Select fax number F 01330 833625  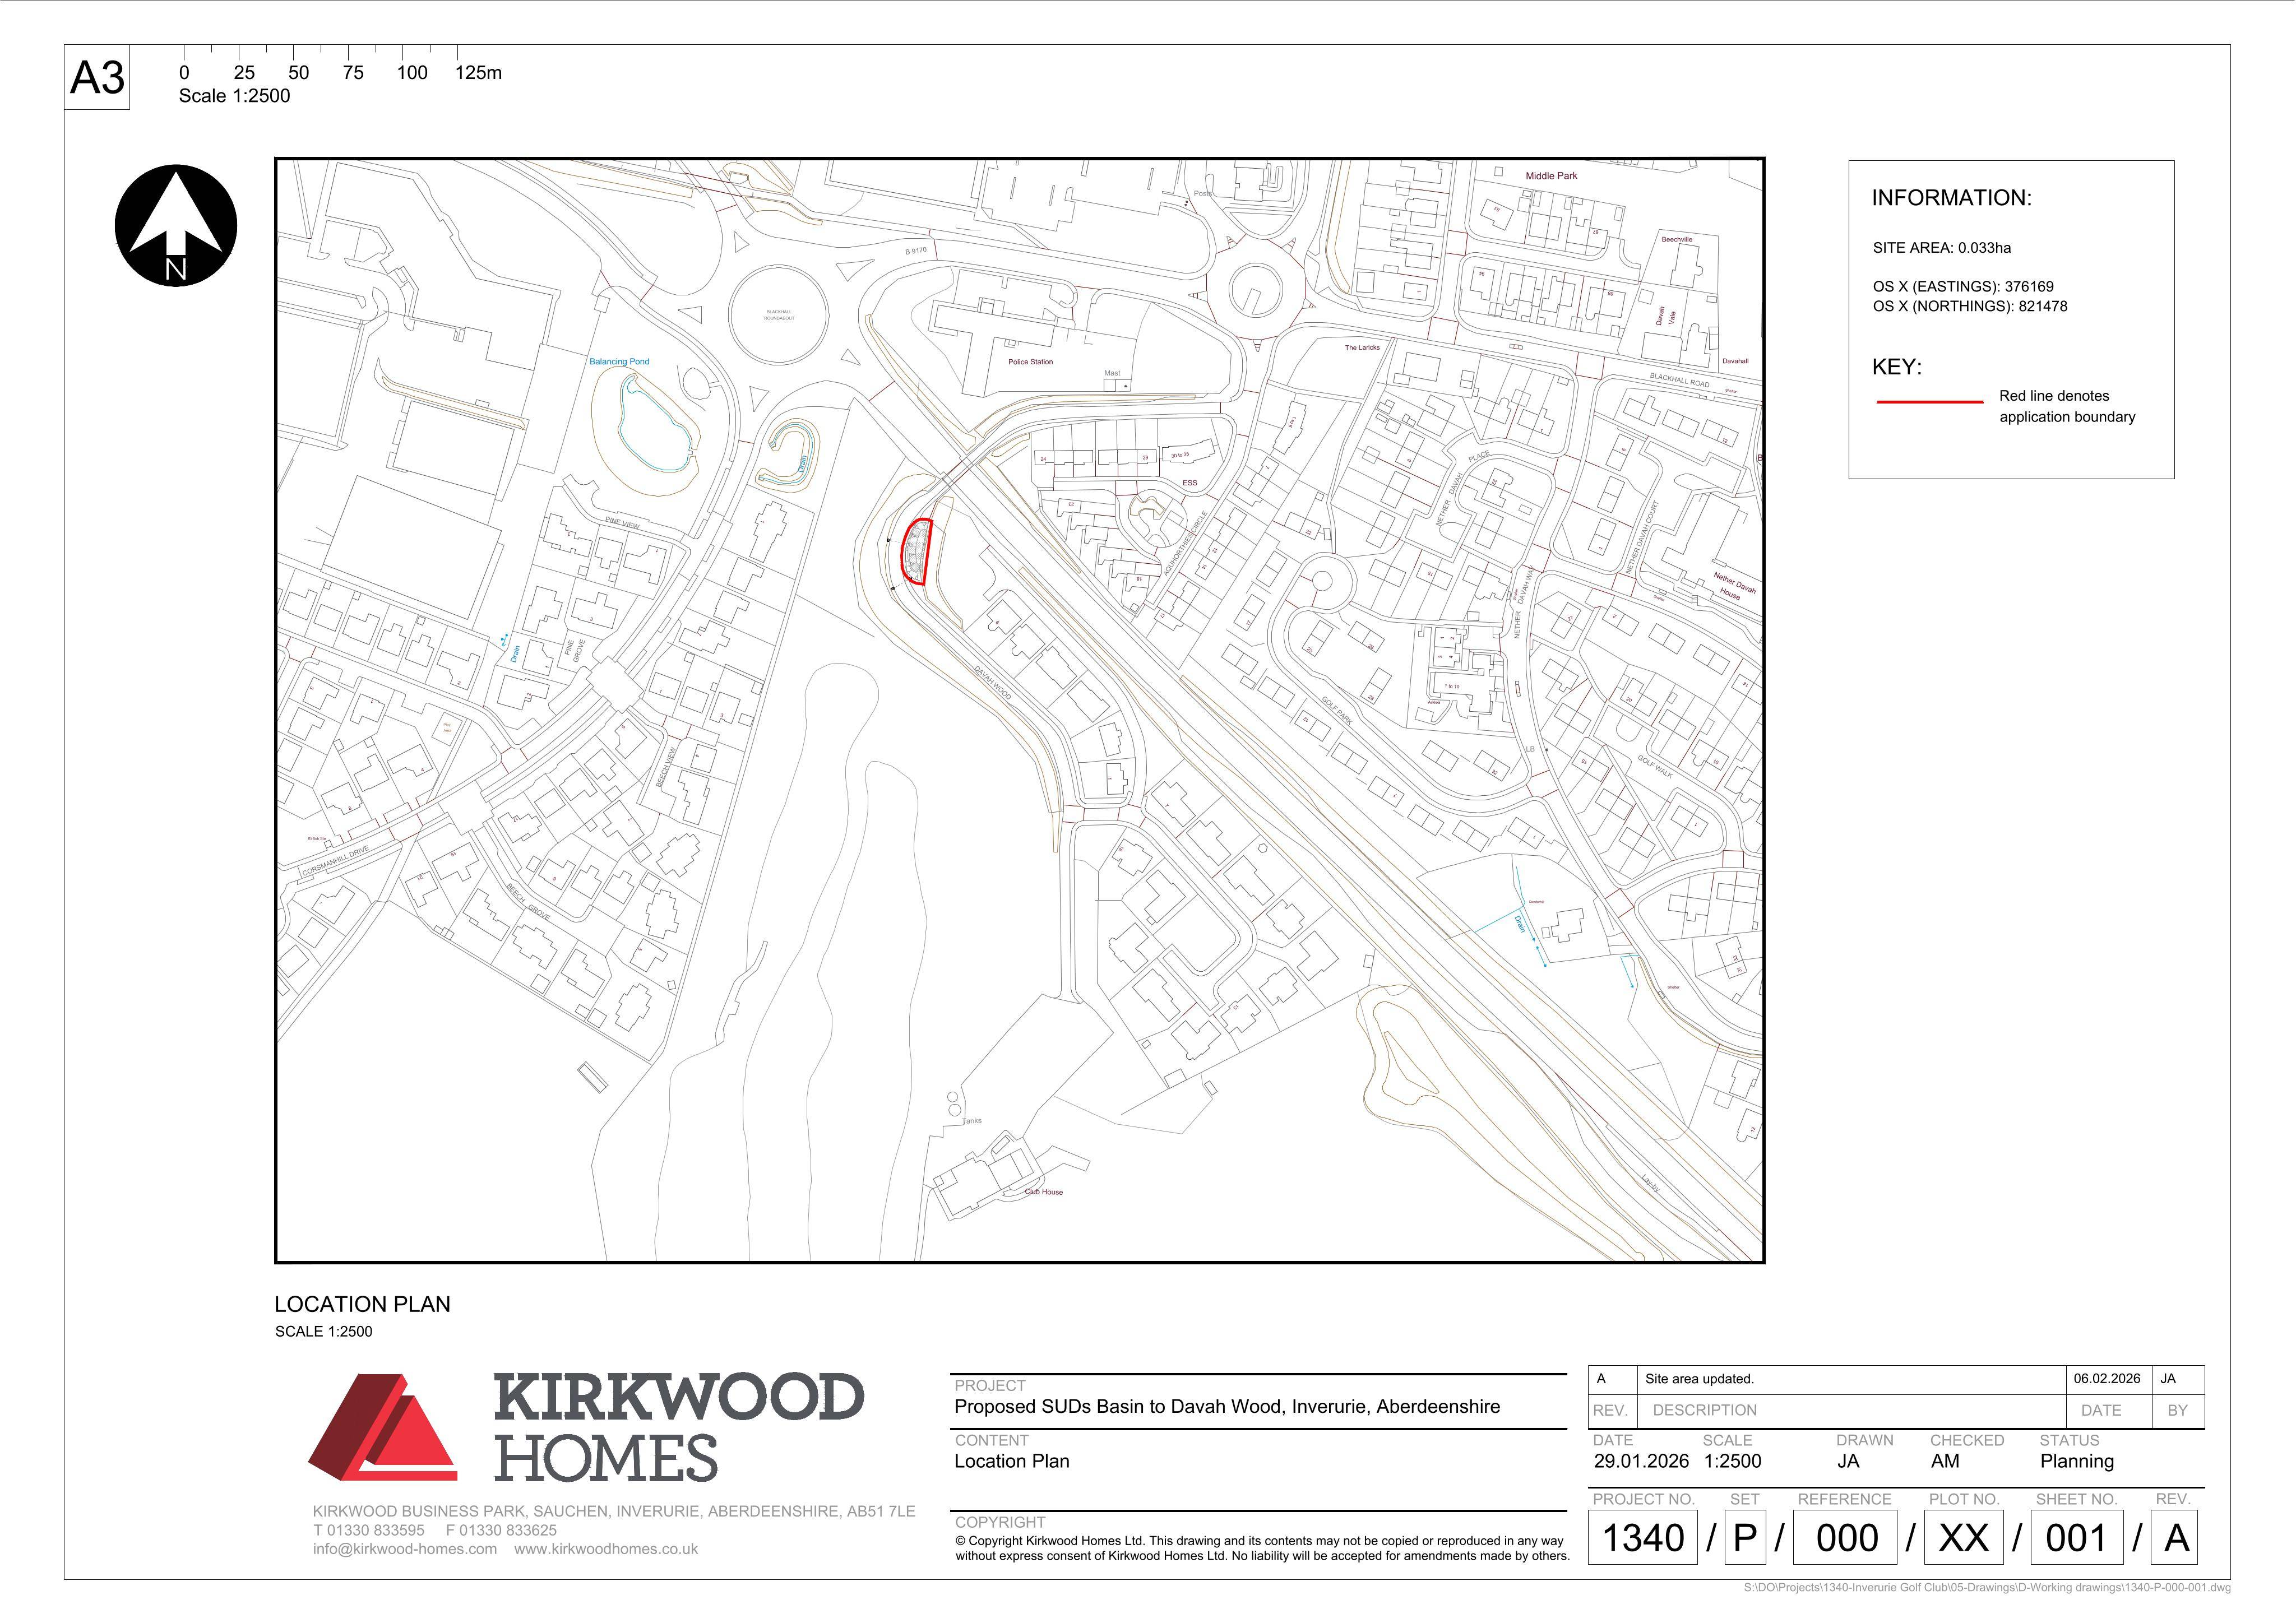pyautogui.click(x=502, y=1530)
